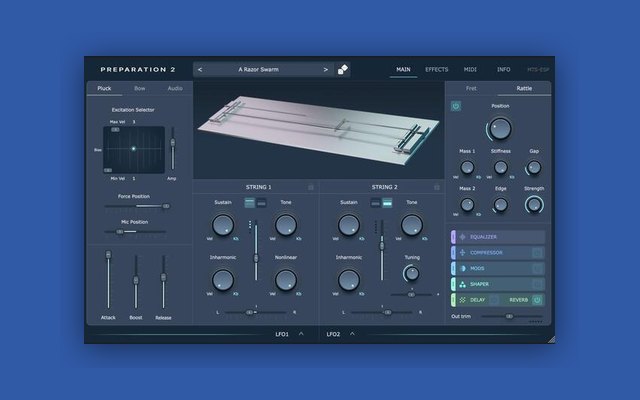Click the Rattle Gap knob

pos(534,168)
